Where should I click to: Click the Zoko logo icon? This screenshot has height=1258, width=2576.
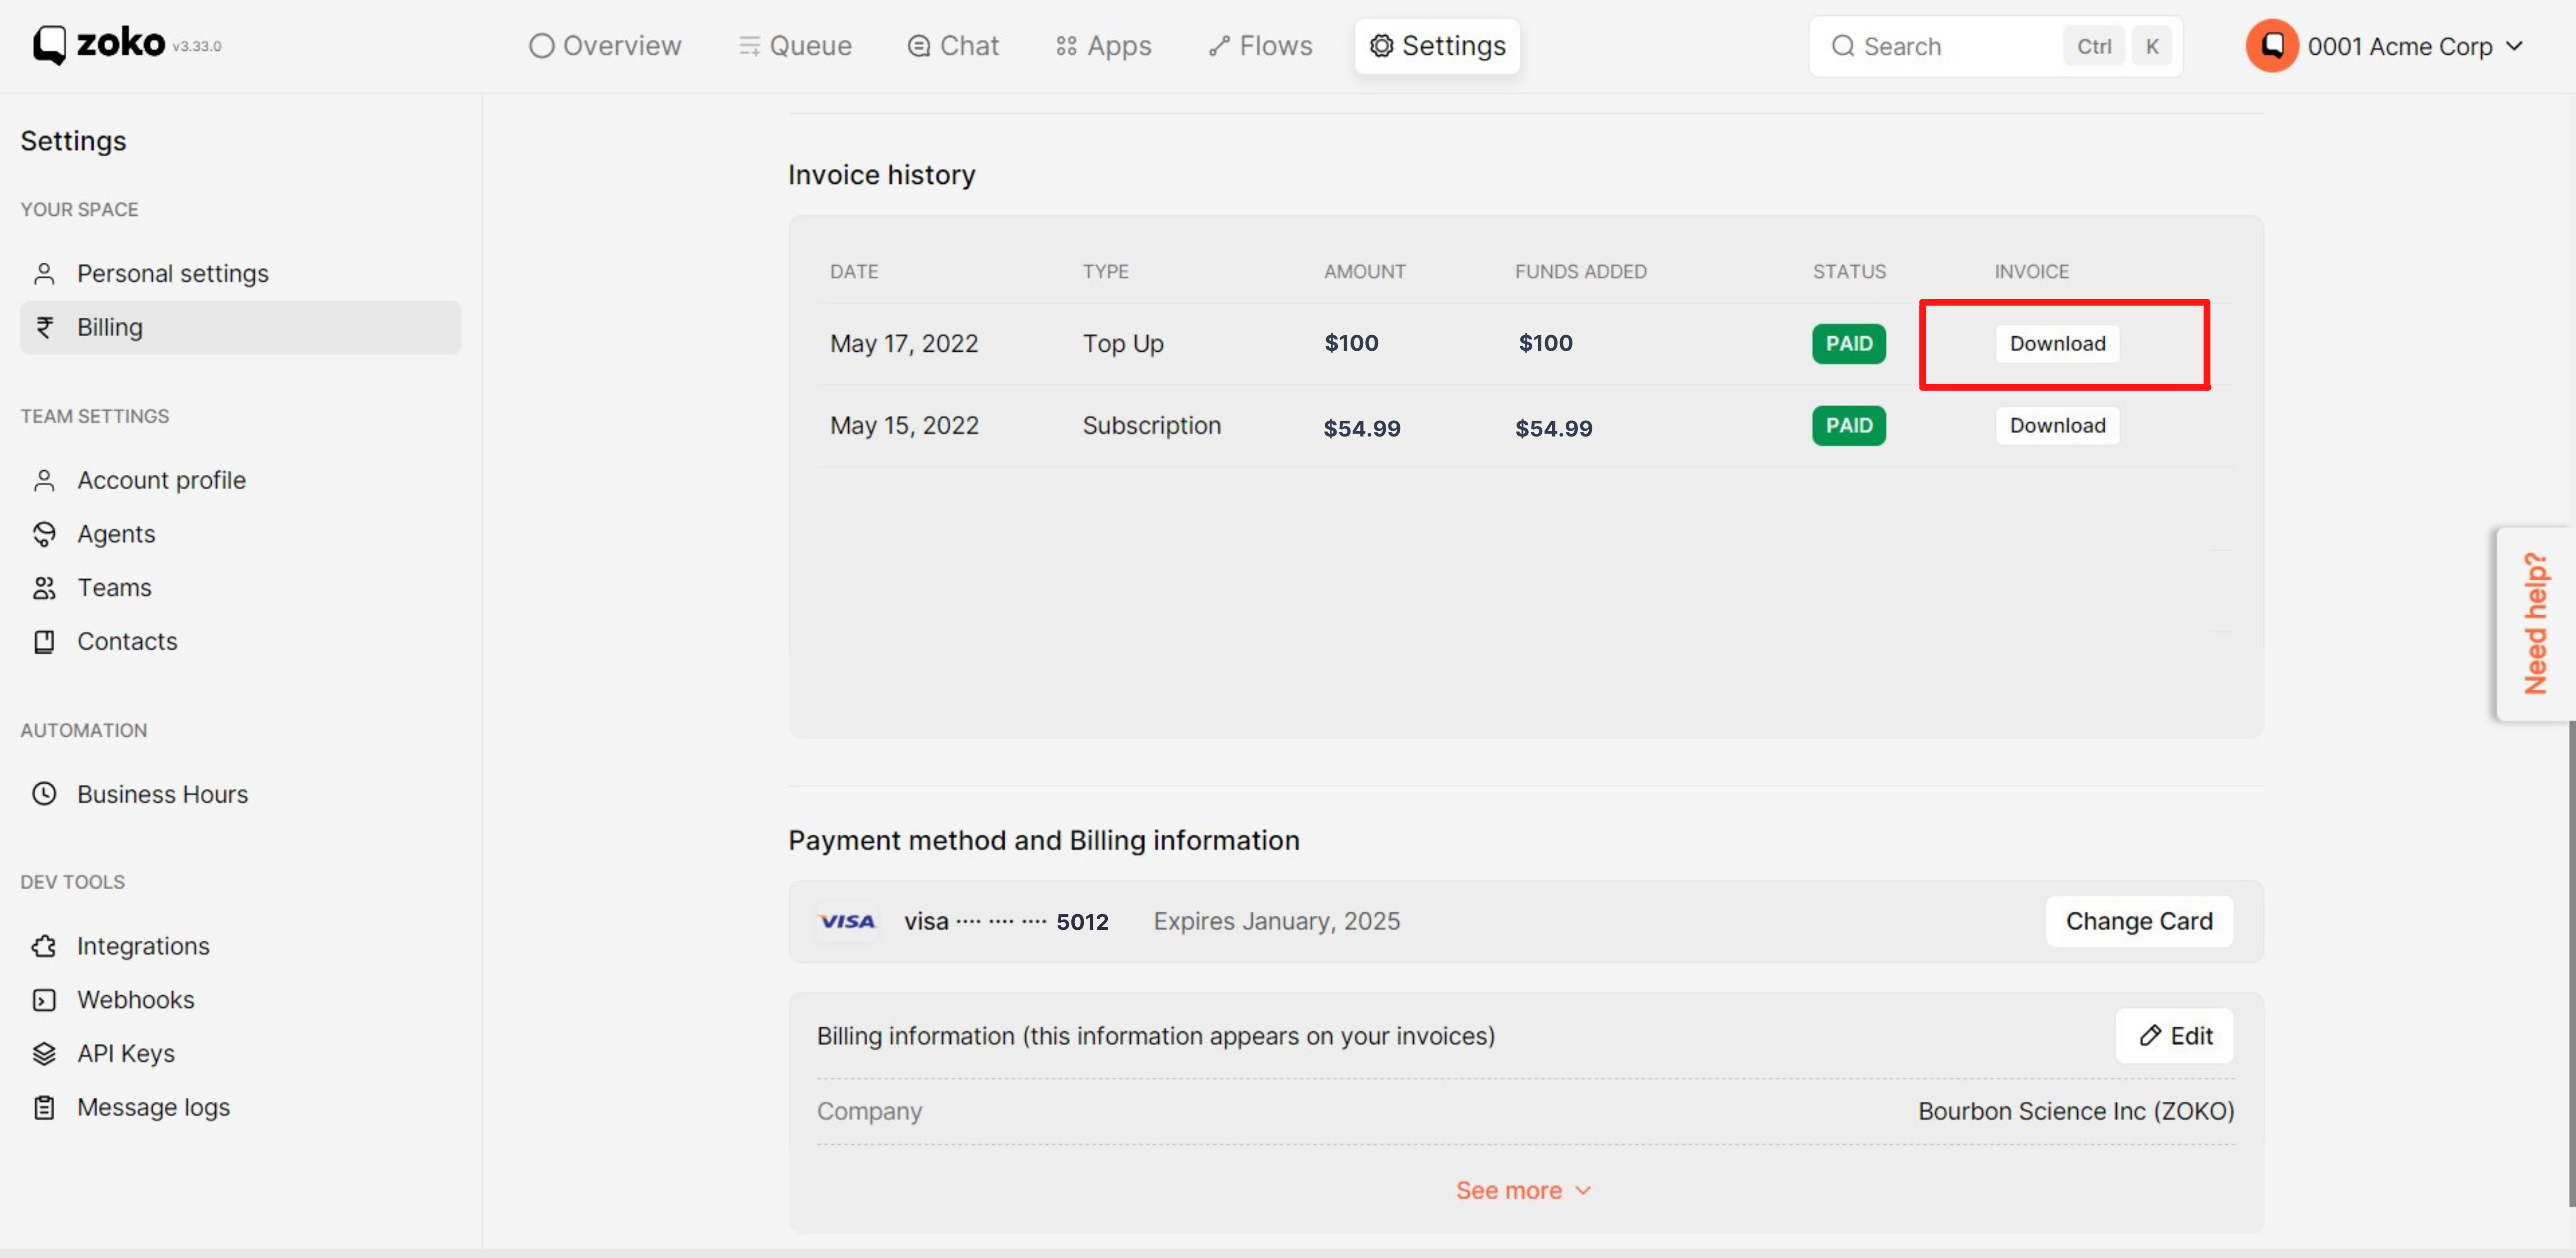pos(50,45)
